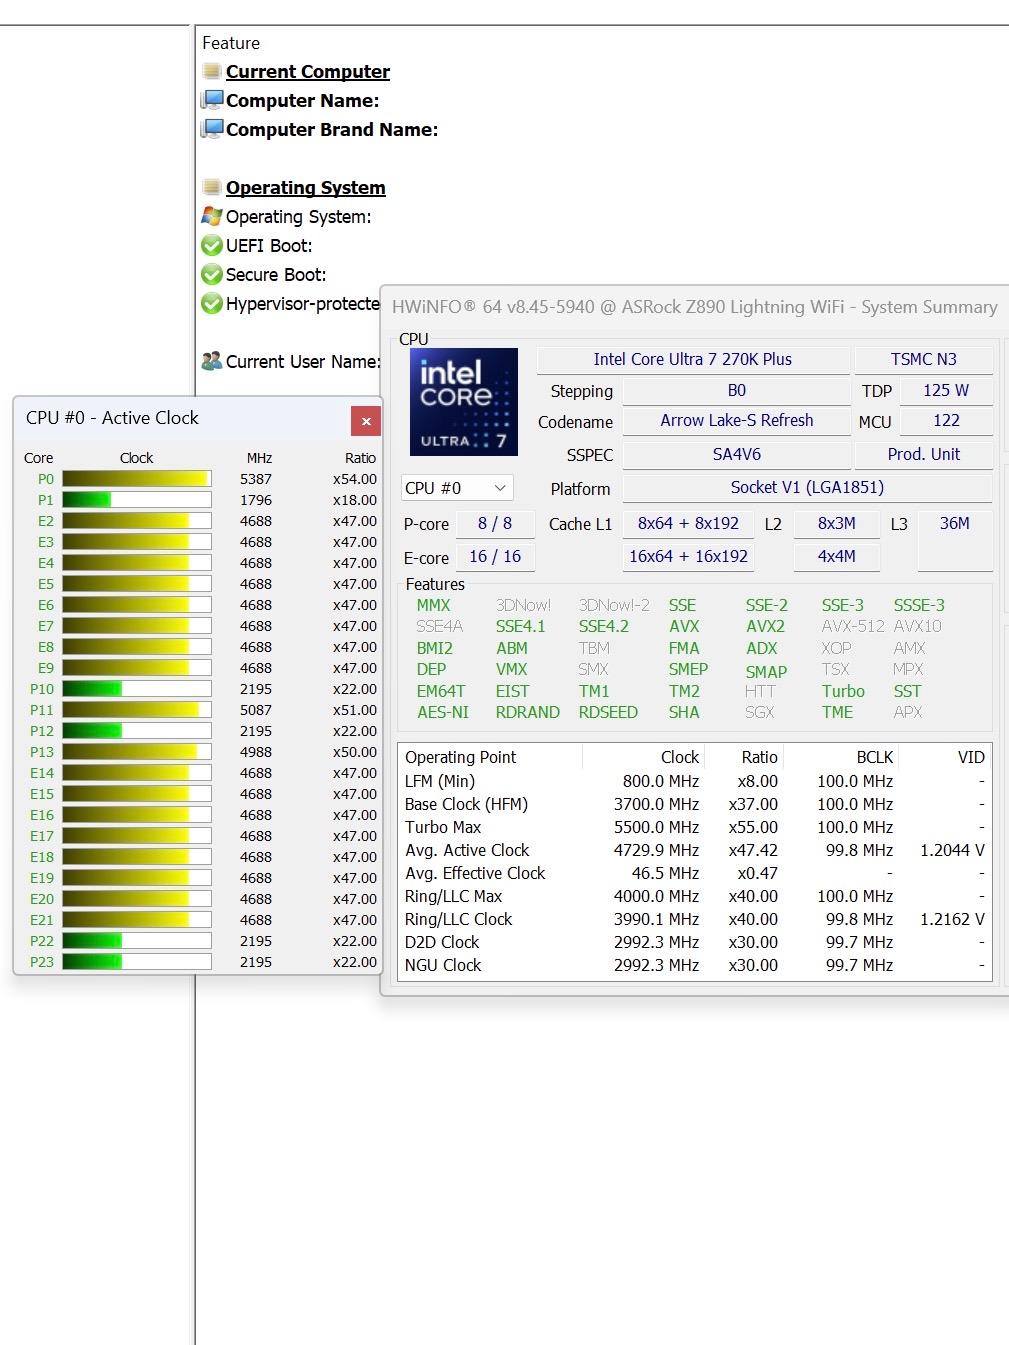Image resolution: width=1009 pixels, height=1345 pixels.
Task: Click the Current Computer folder icon
Action: coord(211,71)
